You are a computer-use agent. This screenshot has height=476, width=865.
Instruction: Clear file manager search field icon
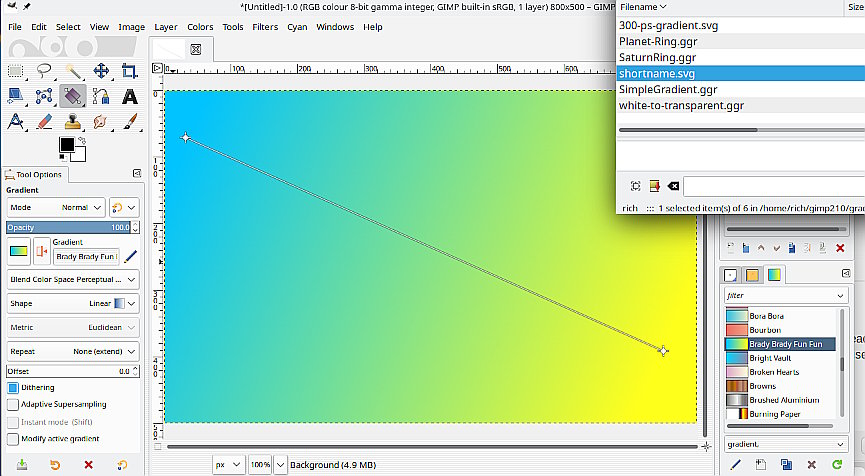(673, 186)
